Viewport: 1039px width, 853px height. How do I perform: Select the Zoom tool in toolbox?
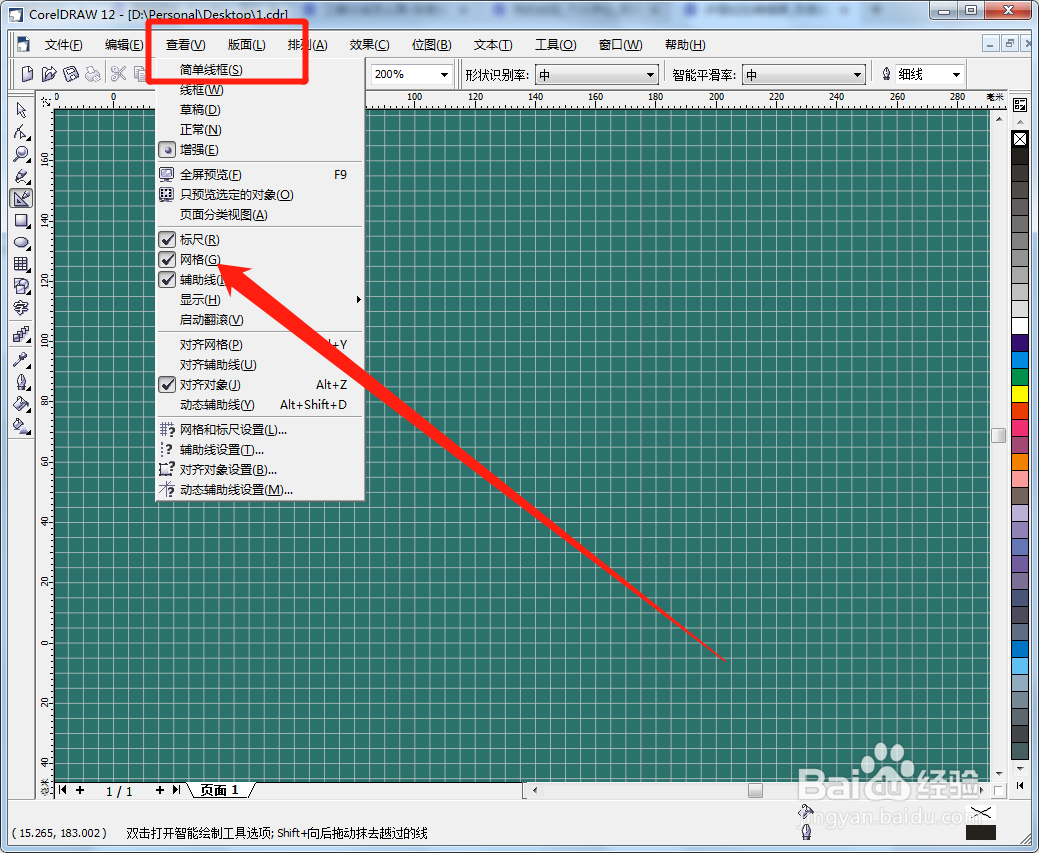(21, 154)
